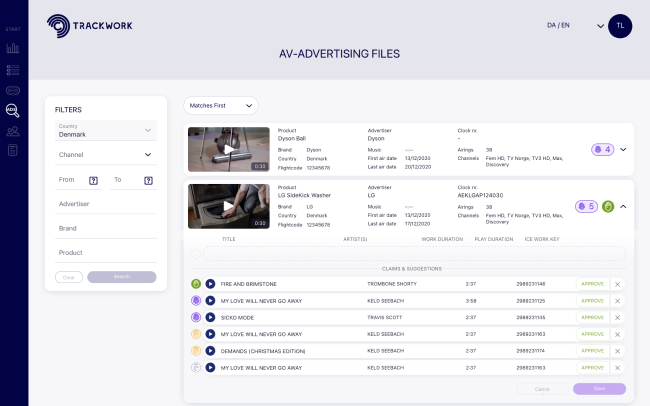Click the ICE WORK KEY column header
The image size is (650, 406).
click(x=542, y=239)
